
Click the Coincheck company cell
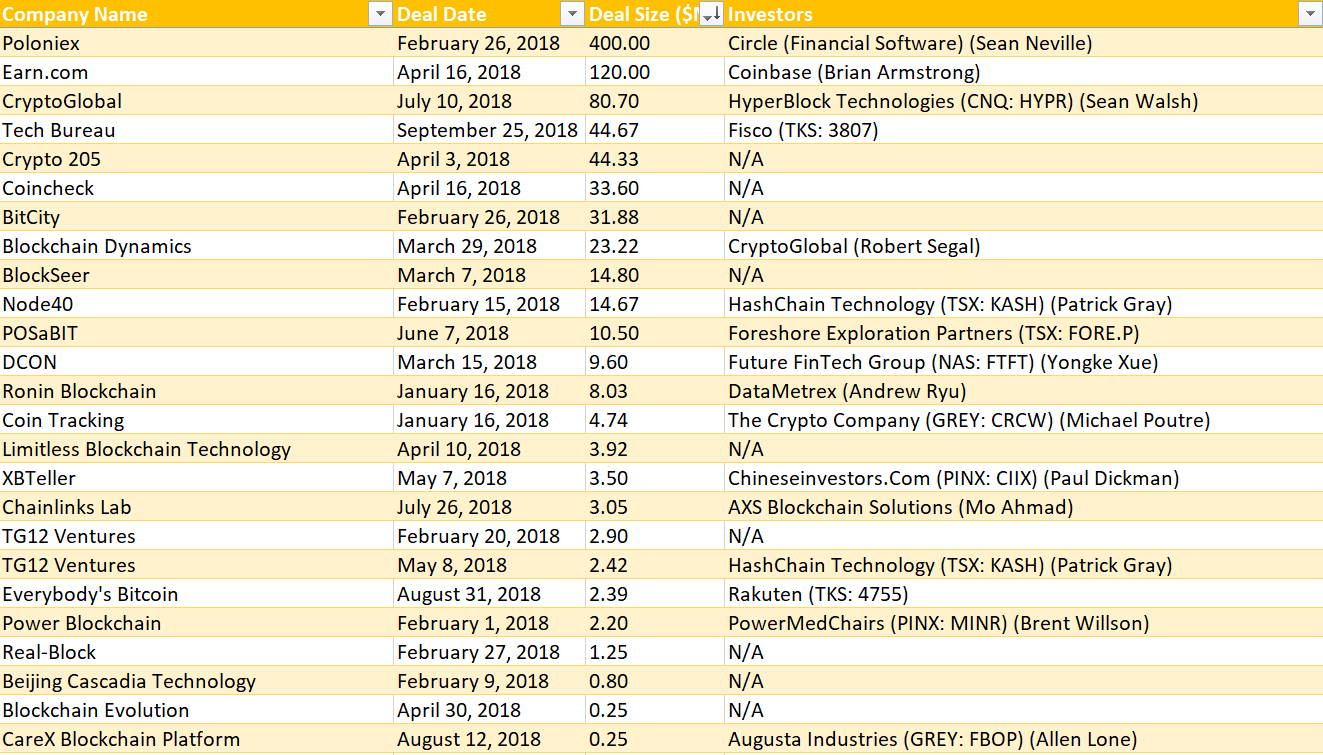197,188
